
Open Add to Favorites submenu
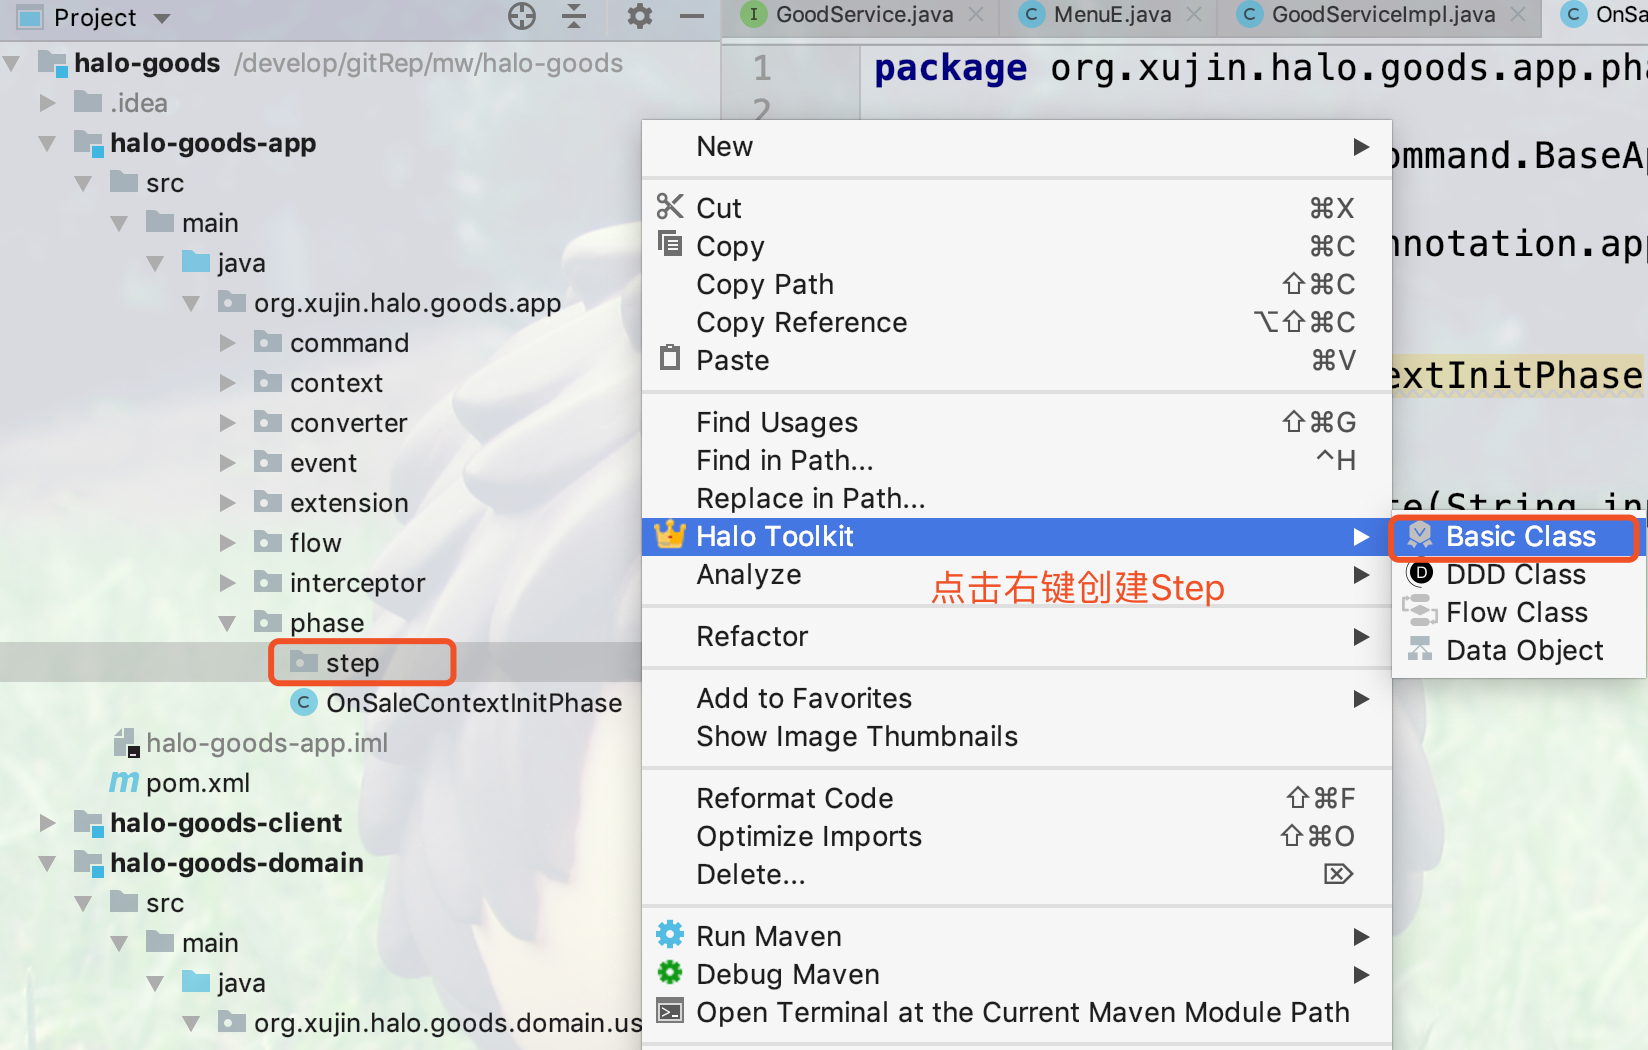(1016, 698)
